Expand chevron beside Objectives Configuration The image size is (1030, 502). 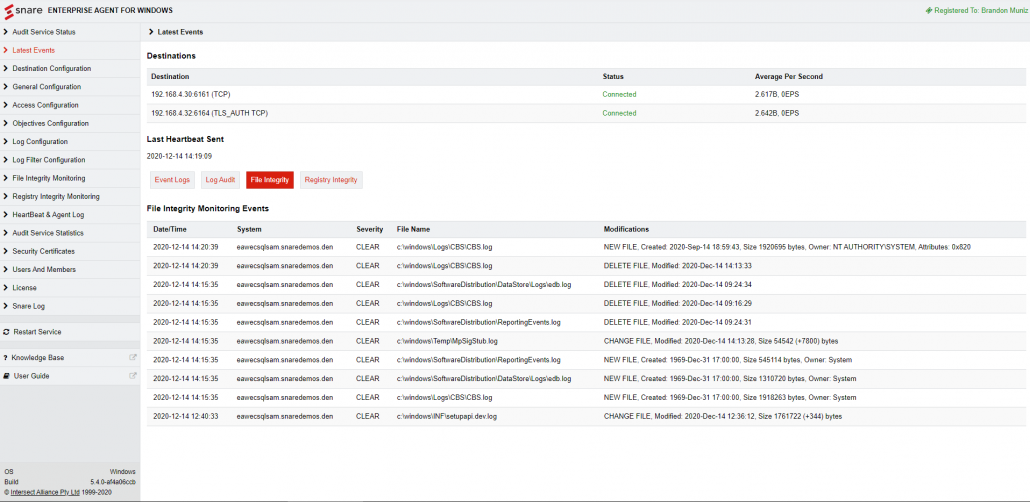(x=6, y=124)
